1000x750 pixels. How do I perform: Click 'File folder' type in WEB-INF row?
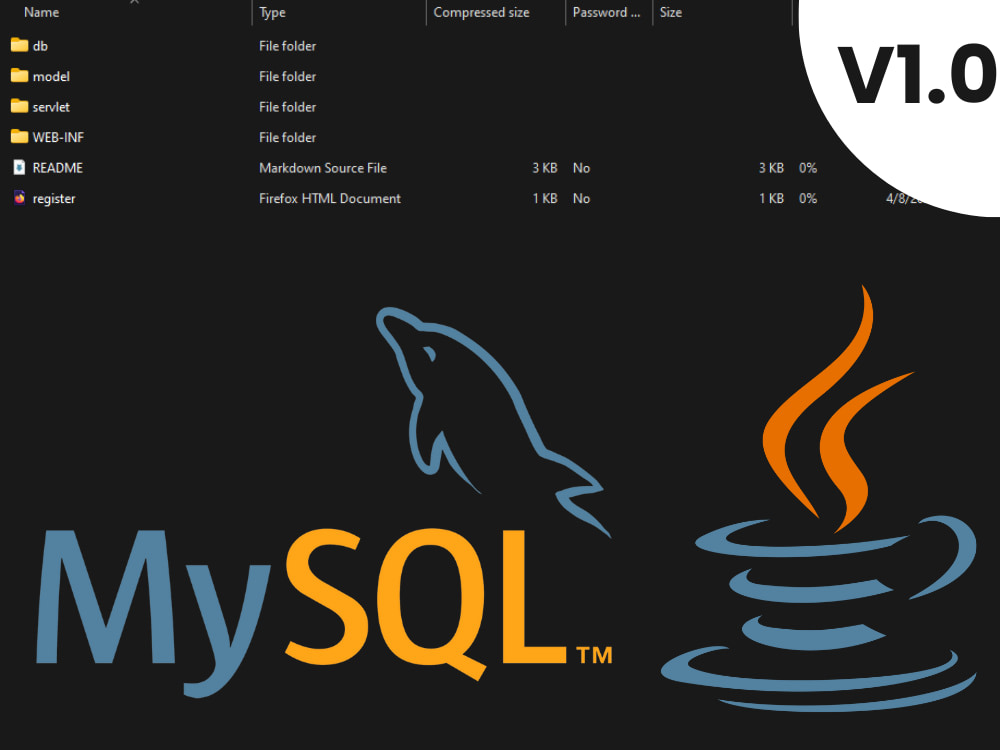[288, 138]
